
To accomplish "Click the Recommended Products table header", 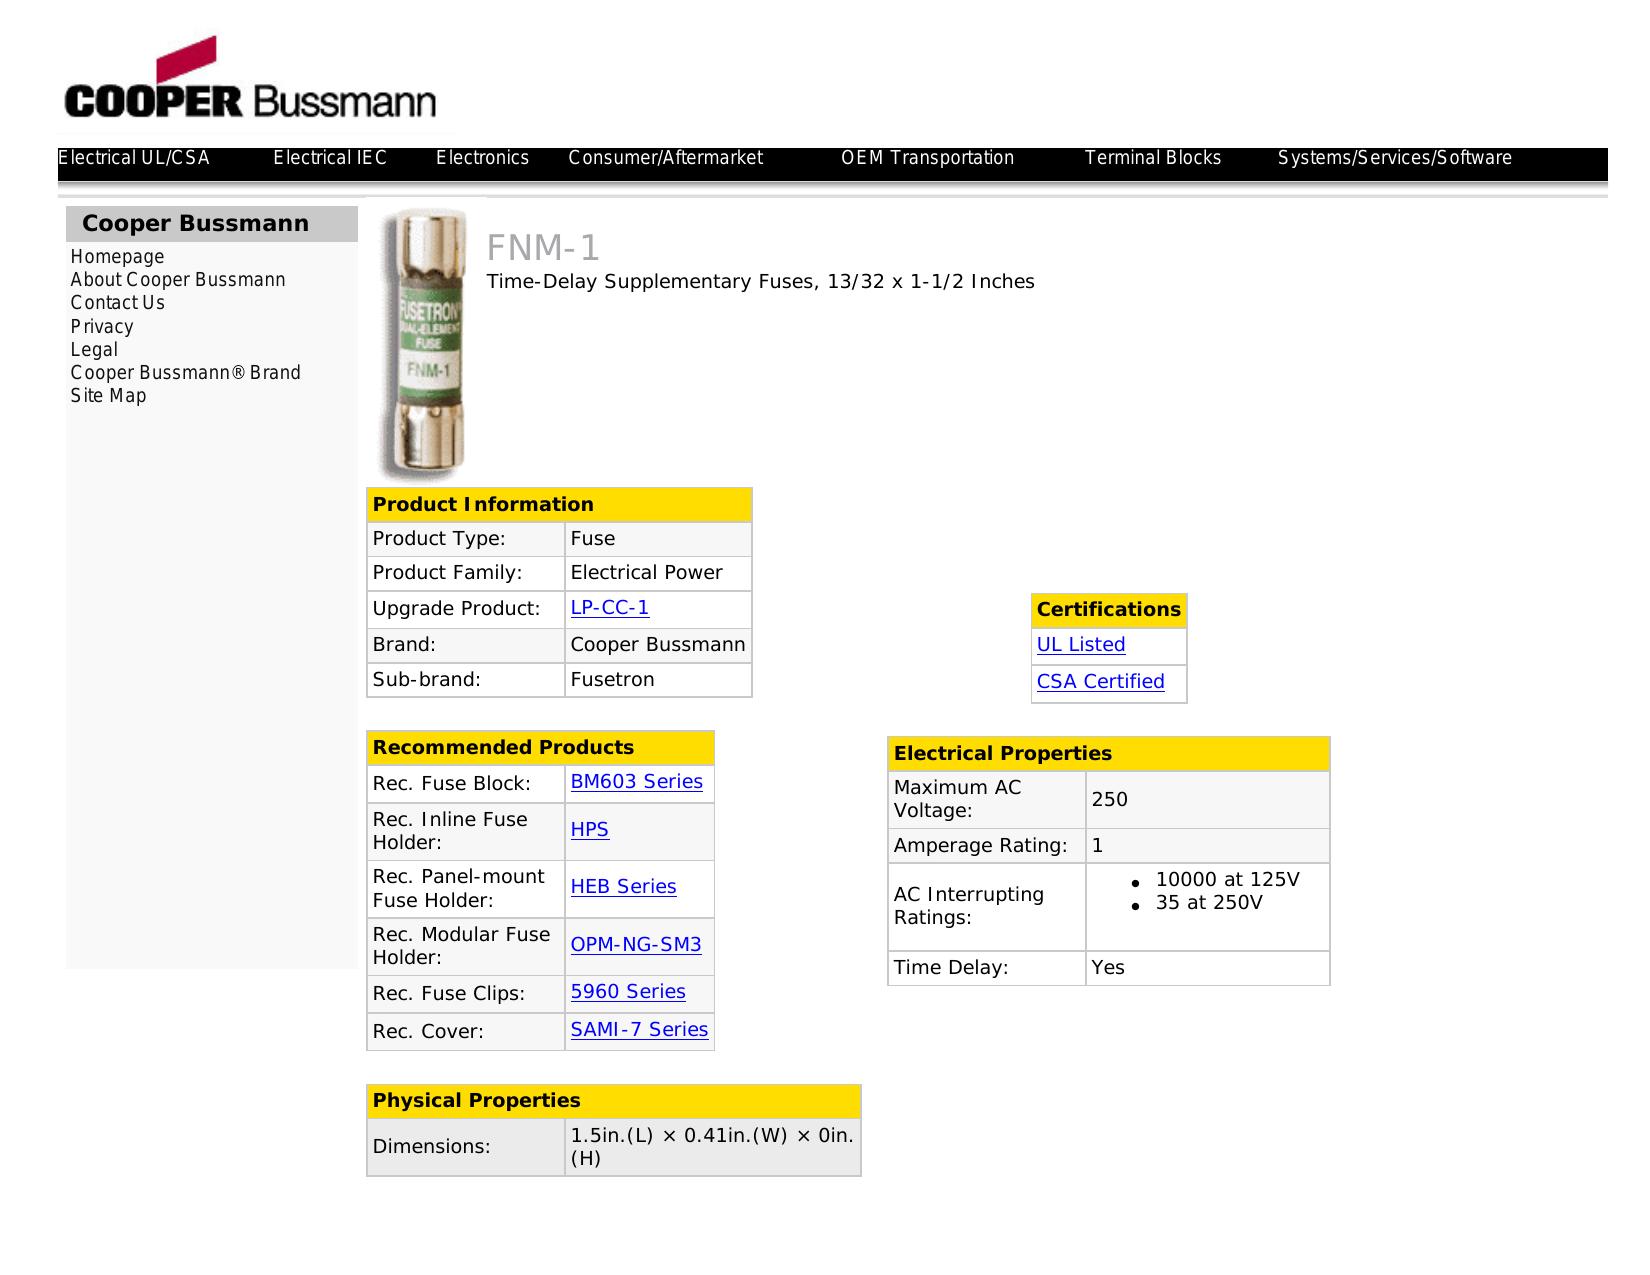I will coord(540,748).
